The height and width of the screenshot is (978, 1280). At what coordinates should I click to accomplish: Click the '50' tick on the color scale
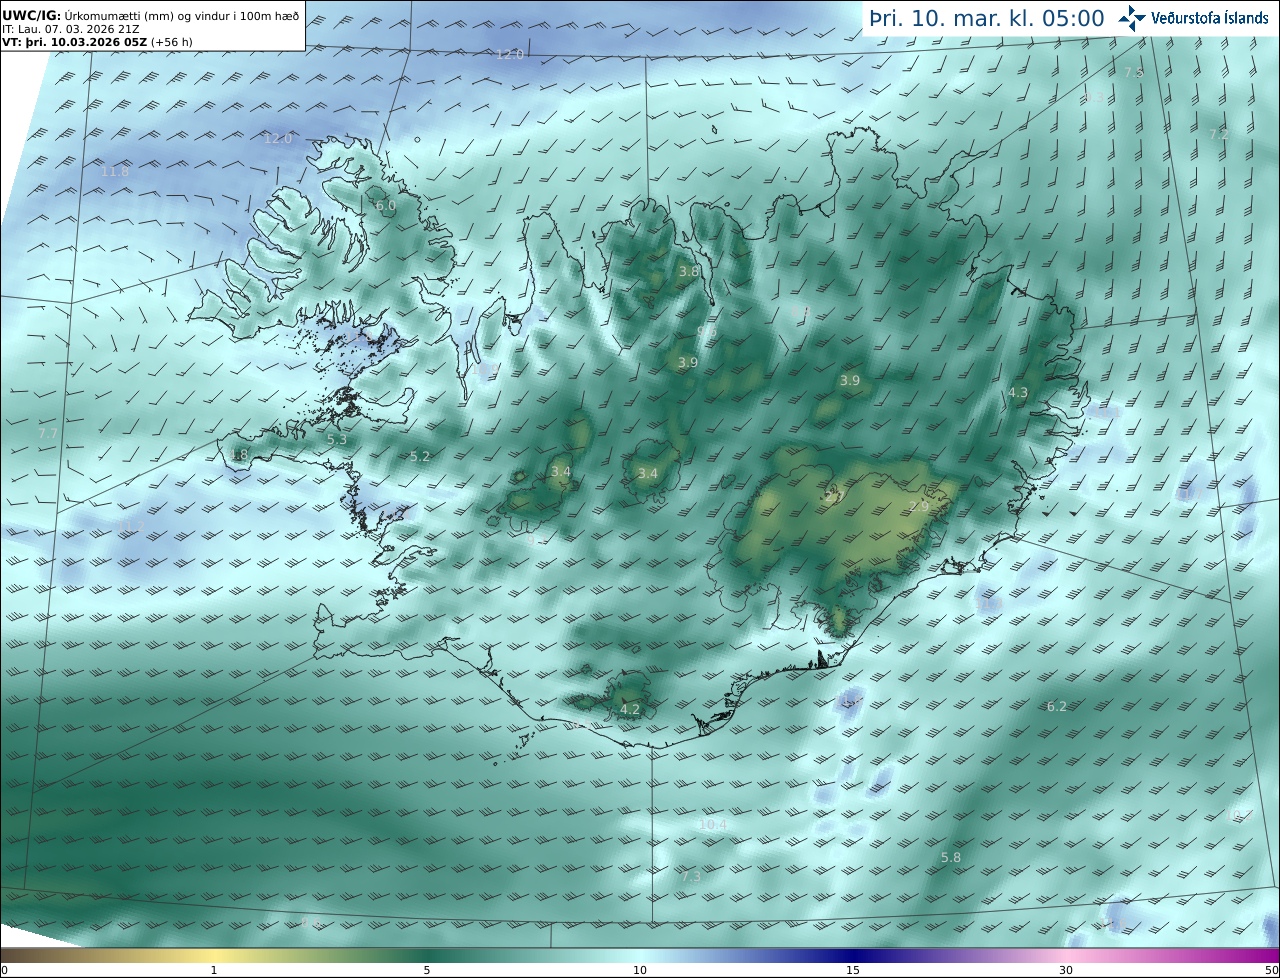tap(1272, 970)
